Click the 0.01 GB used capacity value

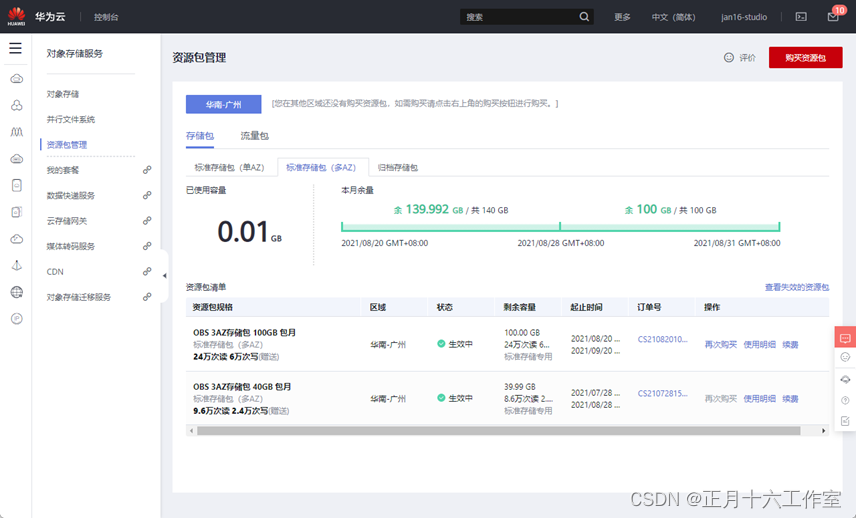[249, 231]
